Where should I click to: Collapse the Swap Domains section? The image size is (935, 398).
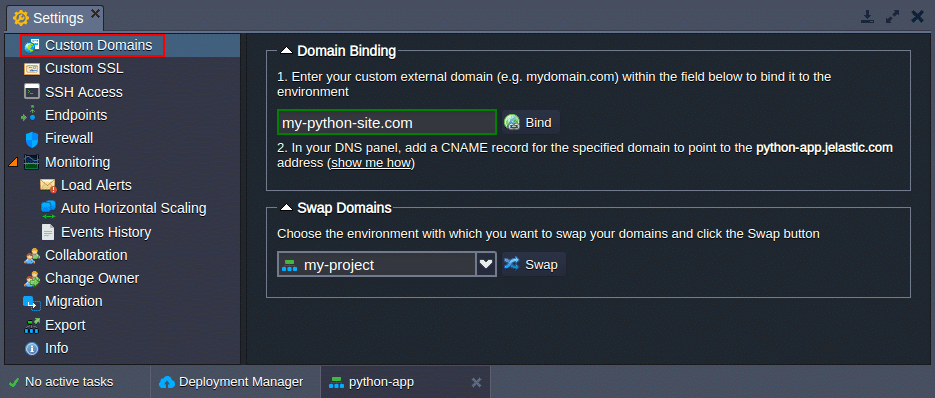tap(286, 208)
